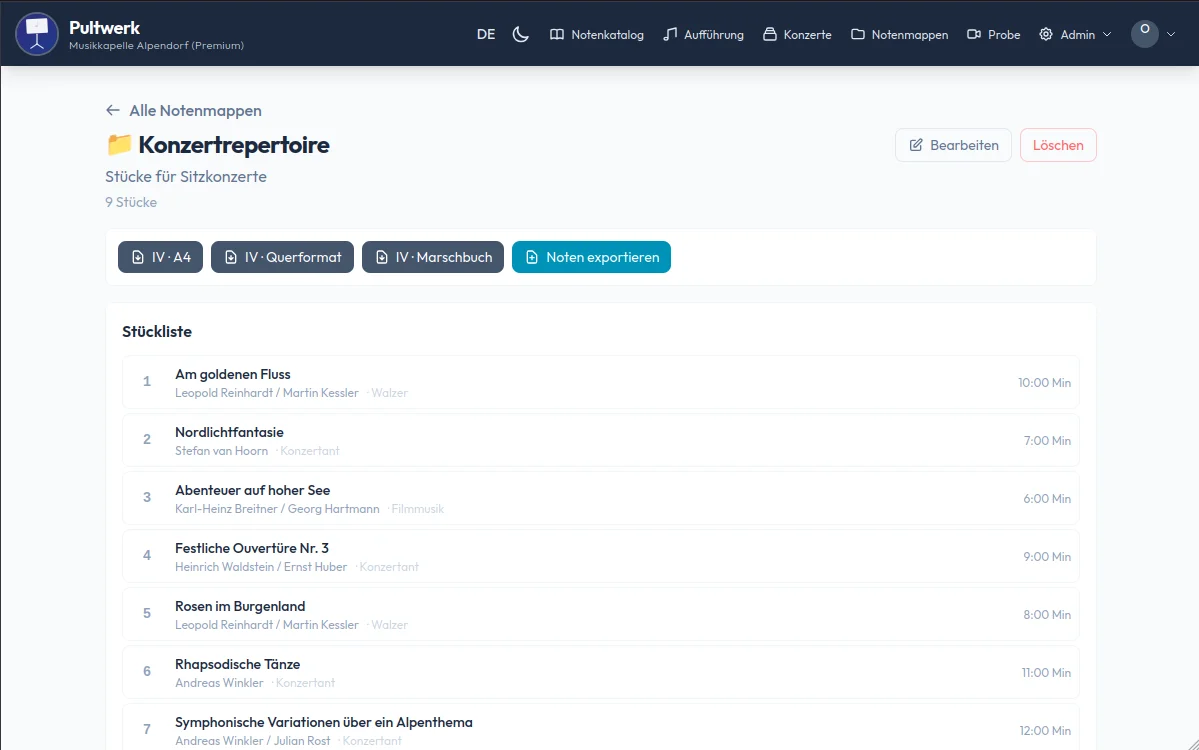Generate the IV · Querformat document
The height and width of the screenshot is (750, 1199).
282,257
